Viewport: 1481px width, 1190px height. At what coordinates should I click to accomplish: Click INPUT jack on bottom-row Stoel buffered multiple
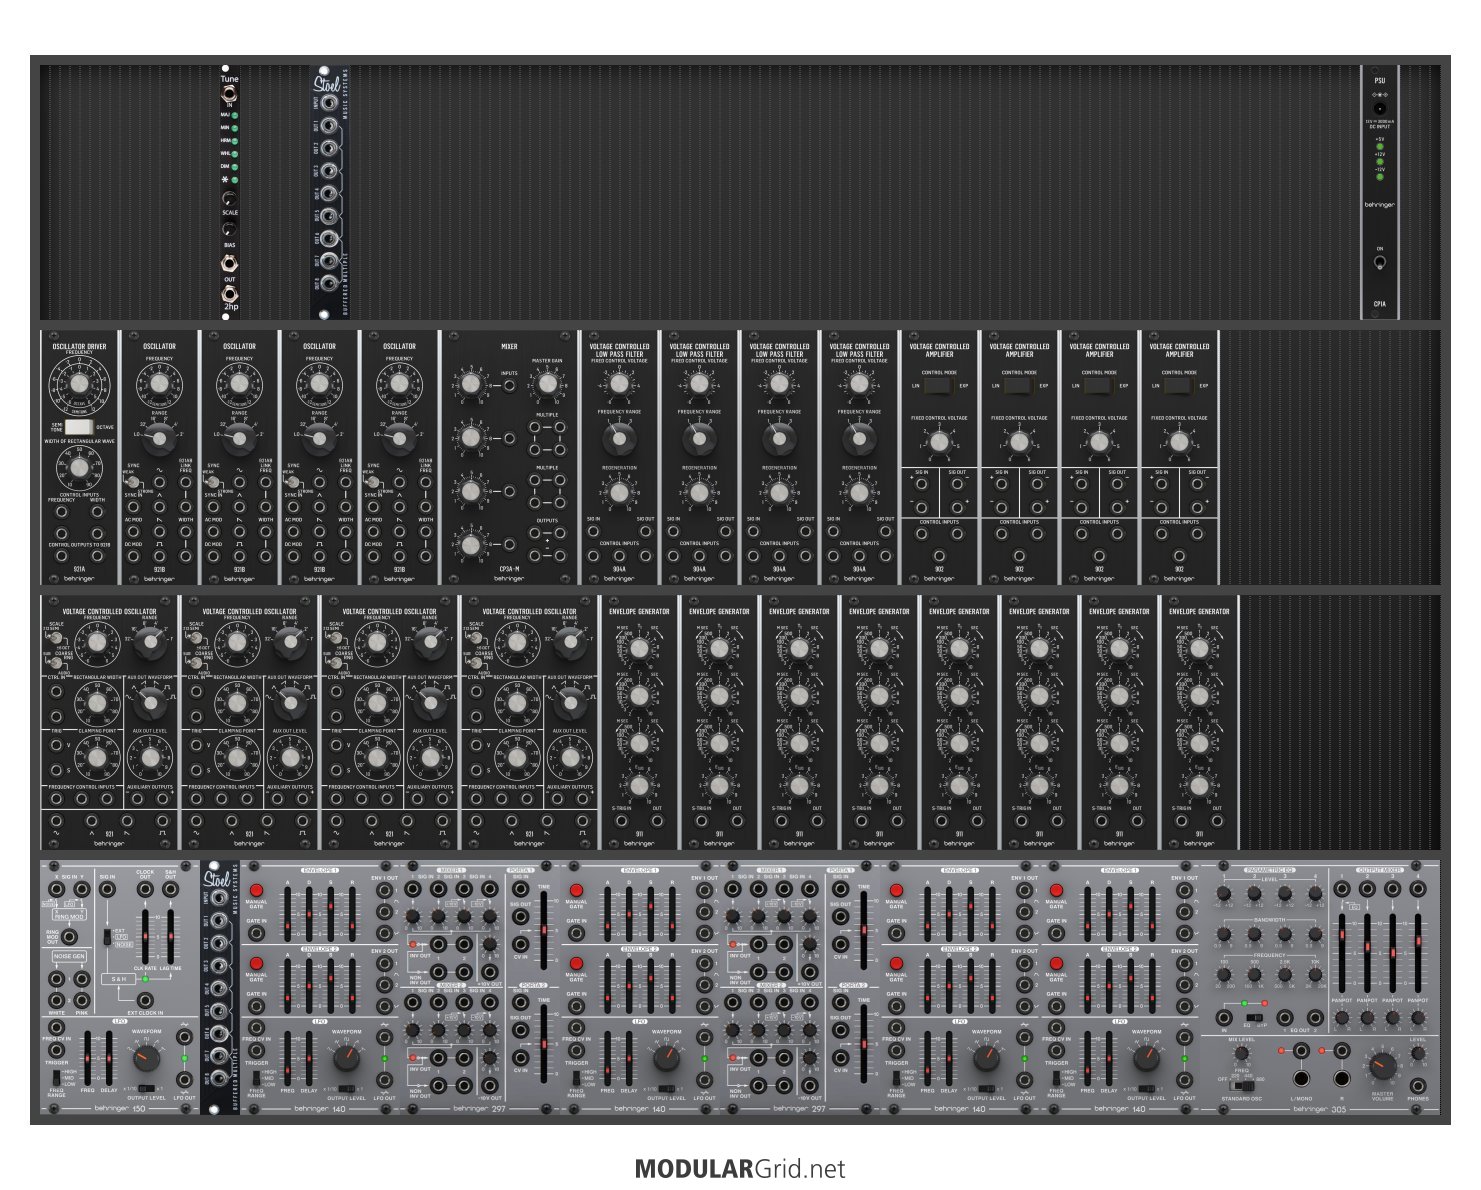click(219, 898)
